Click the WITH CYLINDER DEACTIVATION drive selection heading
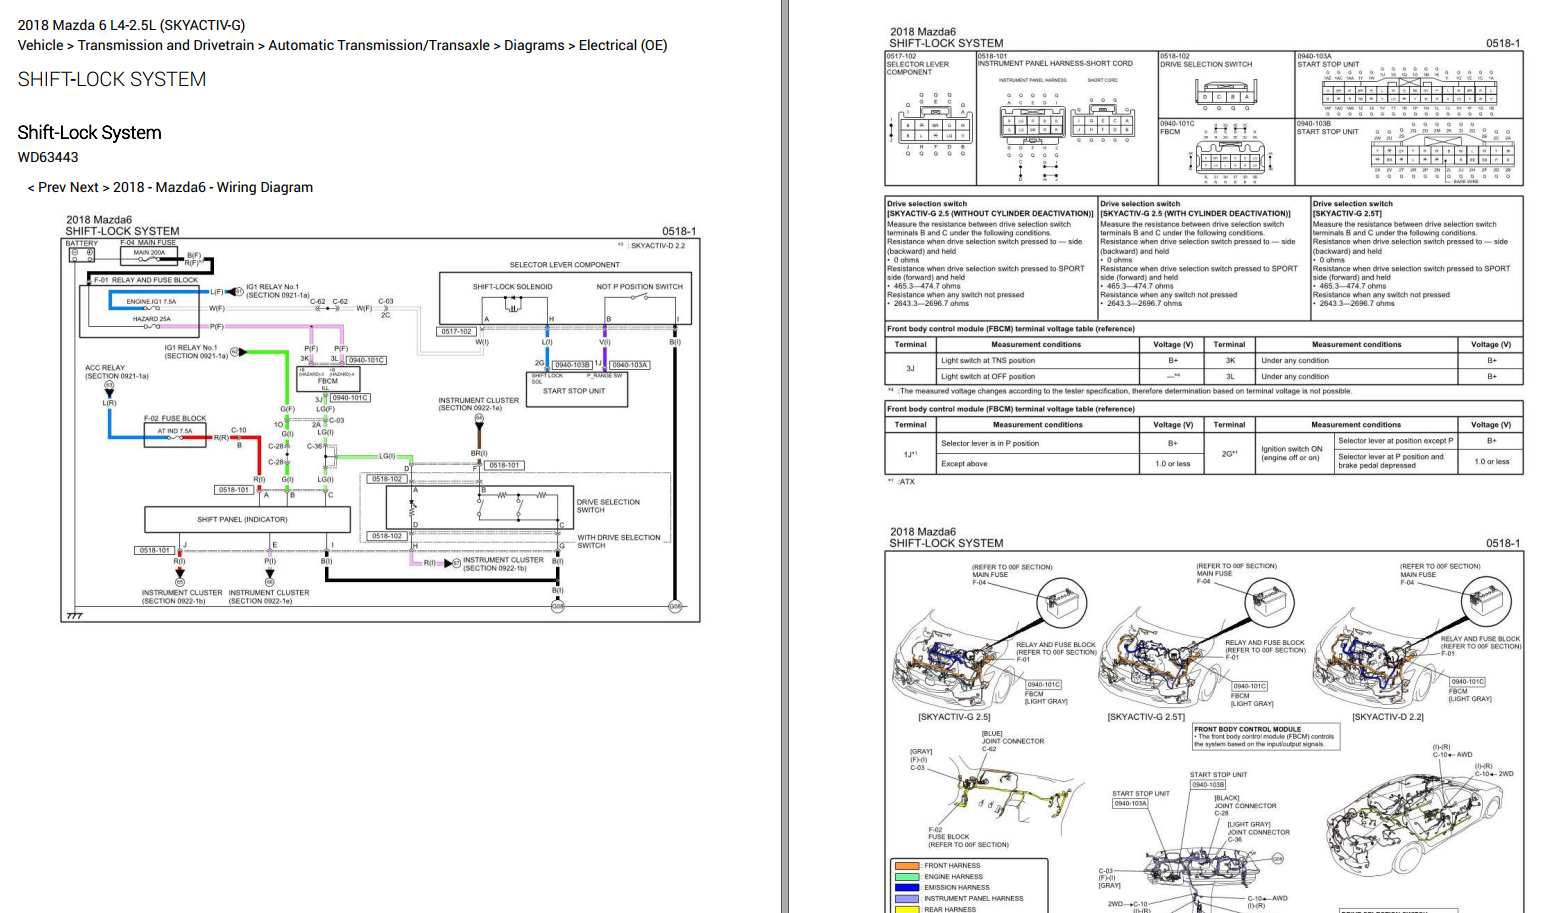1541x913 pixels. pyautogui.click(x=1196, y=213)
